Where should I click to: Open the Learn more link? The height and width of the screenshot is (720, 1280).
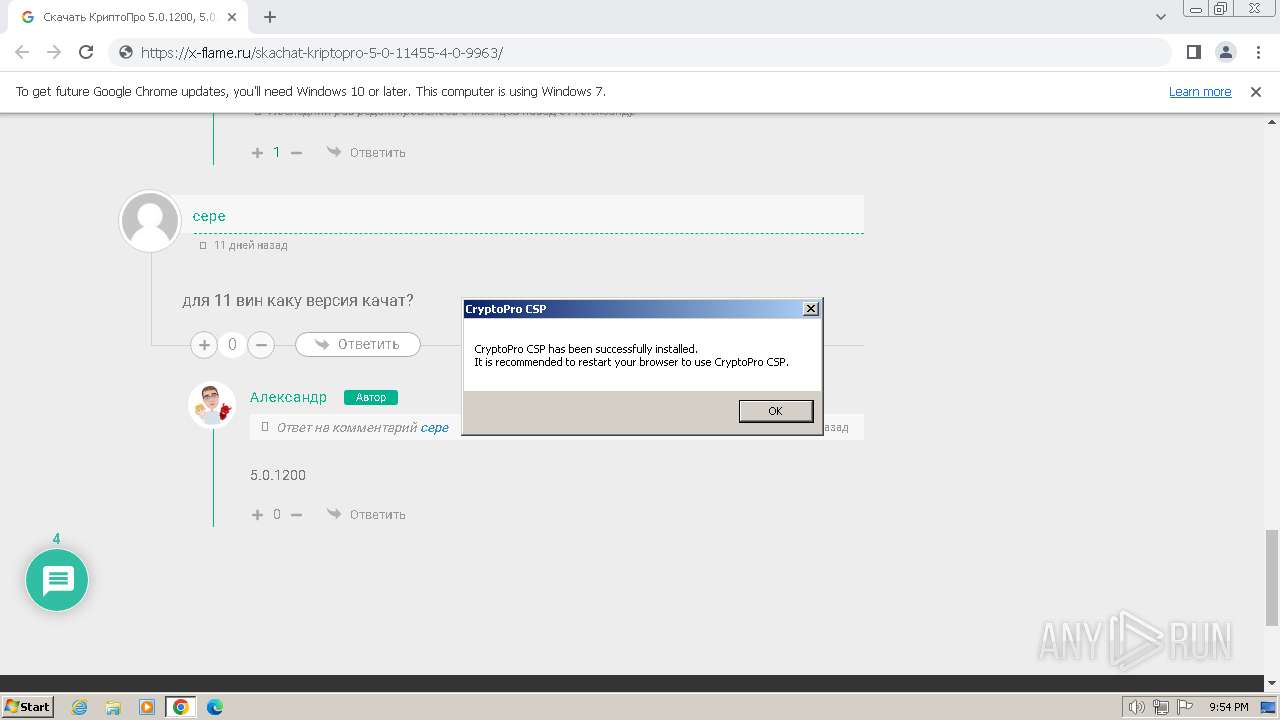(1200, 91)
